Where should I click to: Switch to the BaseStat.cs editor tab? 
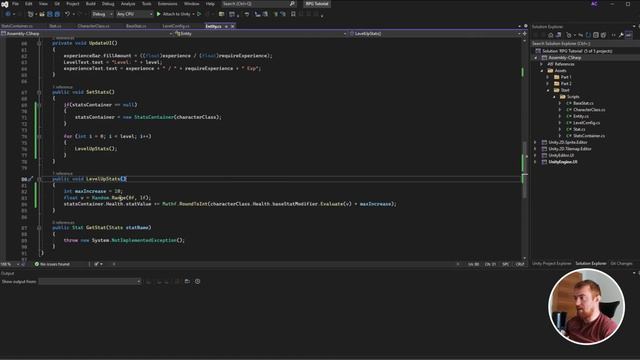pos(136,26)
